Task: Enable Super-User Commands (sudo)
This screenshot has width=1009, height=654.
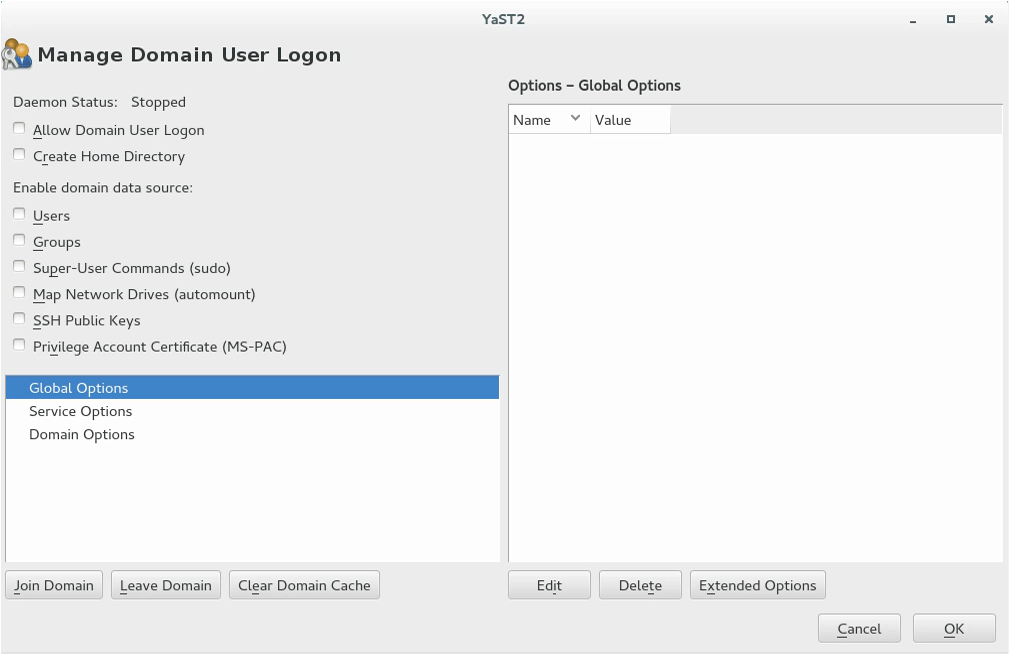Action: (18, 266)
